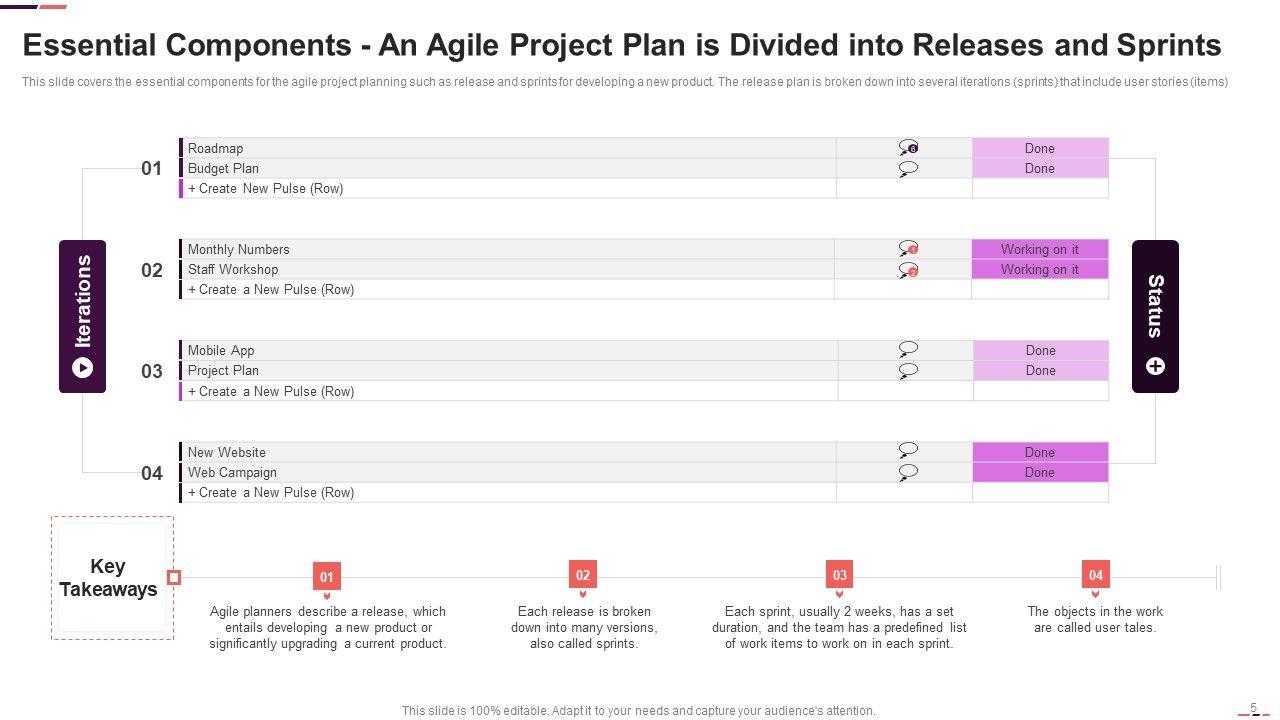Click the Working on it status for Monthly Numbers

pos(1040,249)
